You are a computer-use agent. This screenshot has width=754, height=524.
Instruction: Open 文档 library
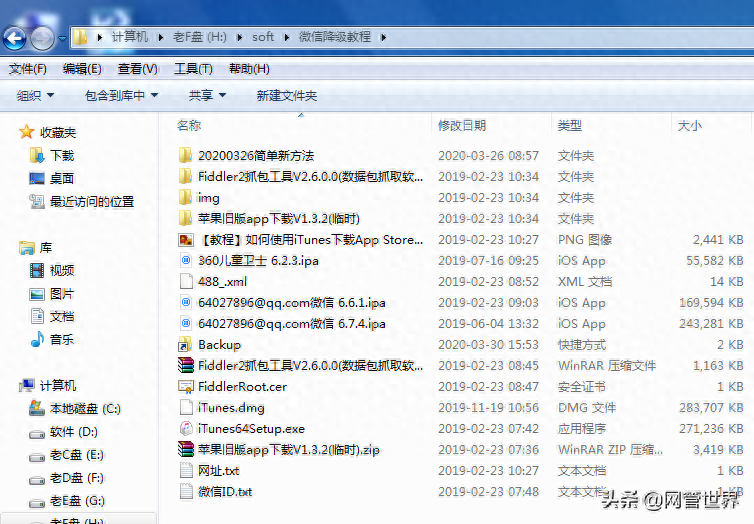[52, 316]
